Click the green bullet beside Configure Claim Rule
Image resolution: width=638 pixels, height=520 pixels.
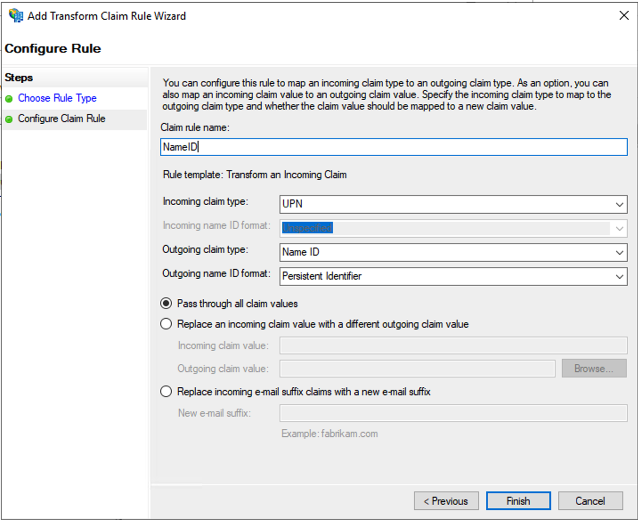9,119
